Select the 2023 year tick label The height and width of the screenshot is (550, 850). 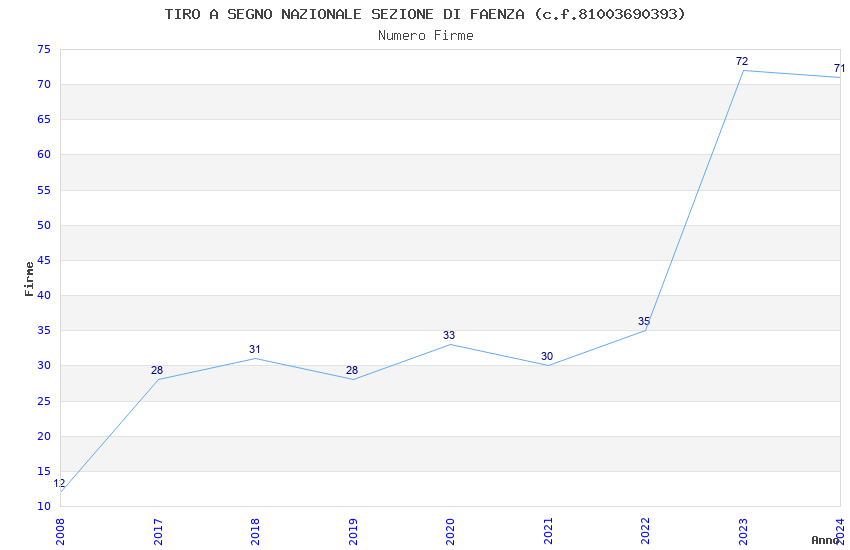tap(743, 530)
